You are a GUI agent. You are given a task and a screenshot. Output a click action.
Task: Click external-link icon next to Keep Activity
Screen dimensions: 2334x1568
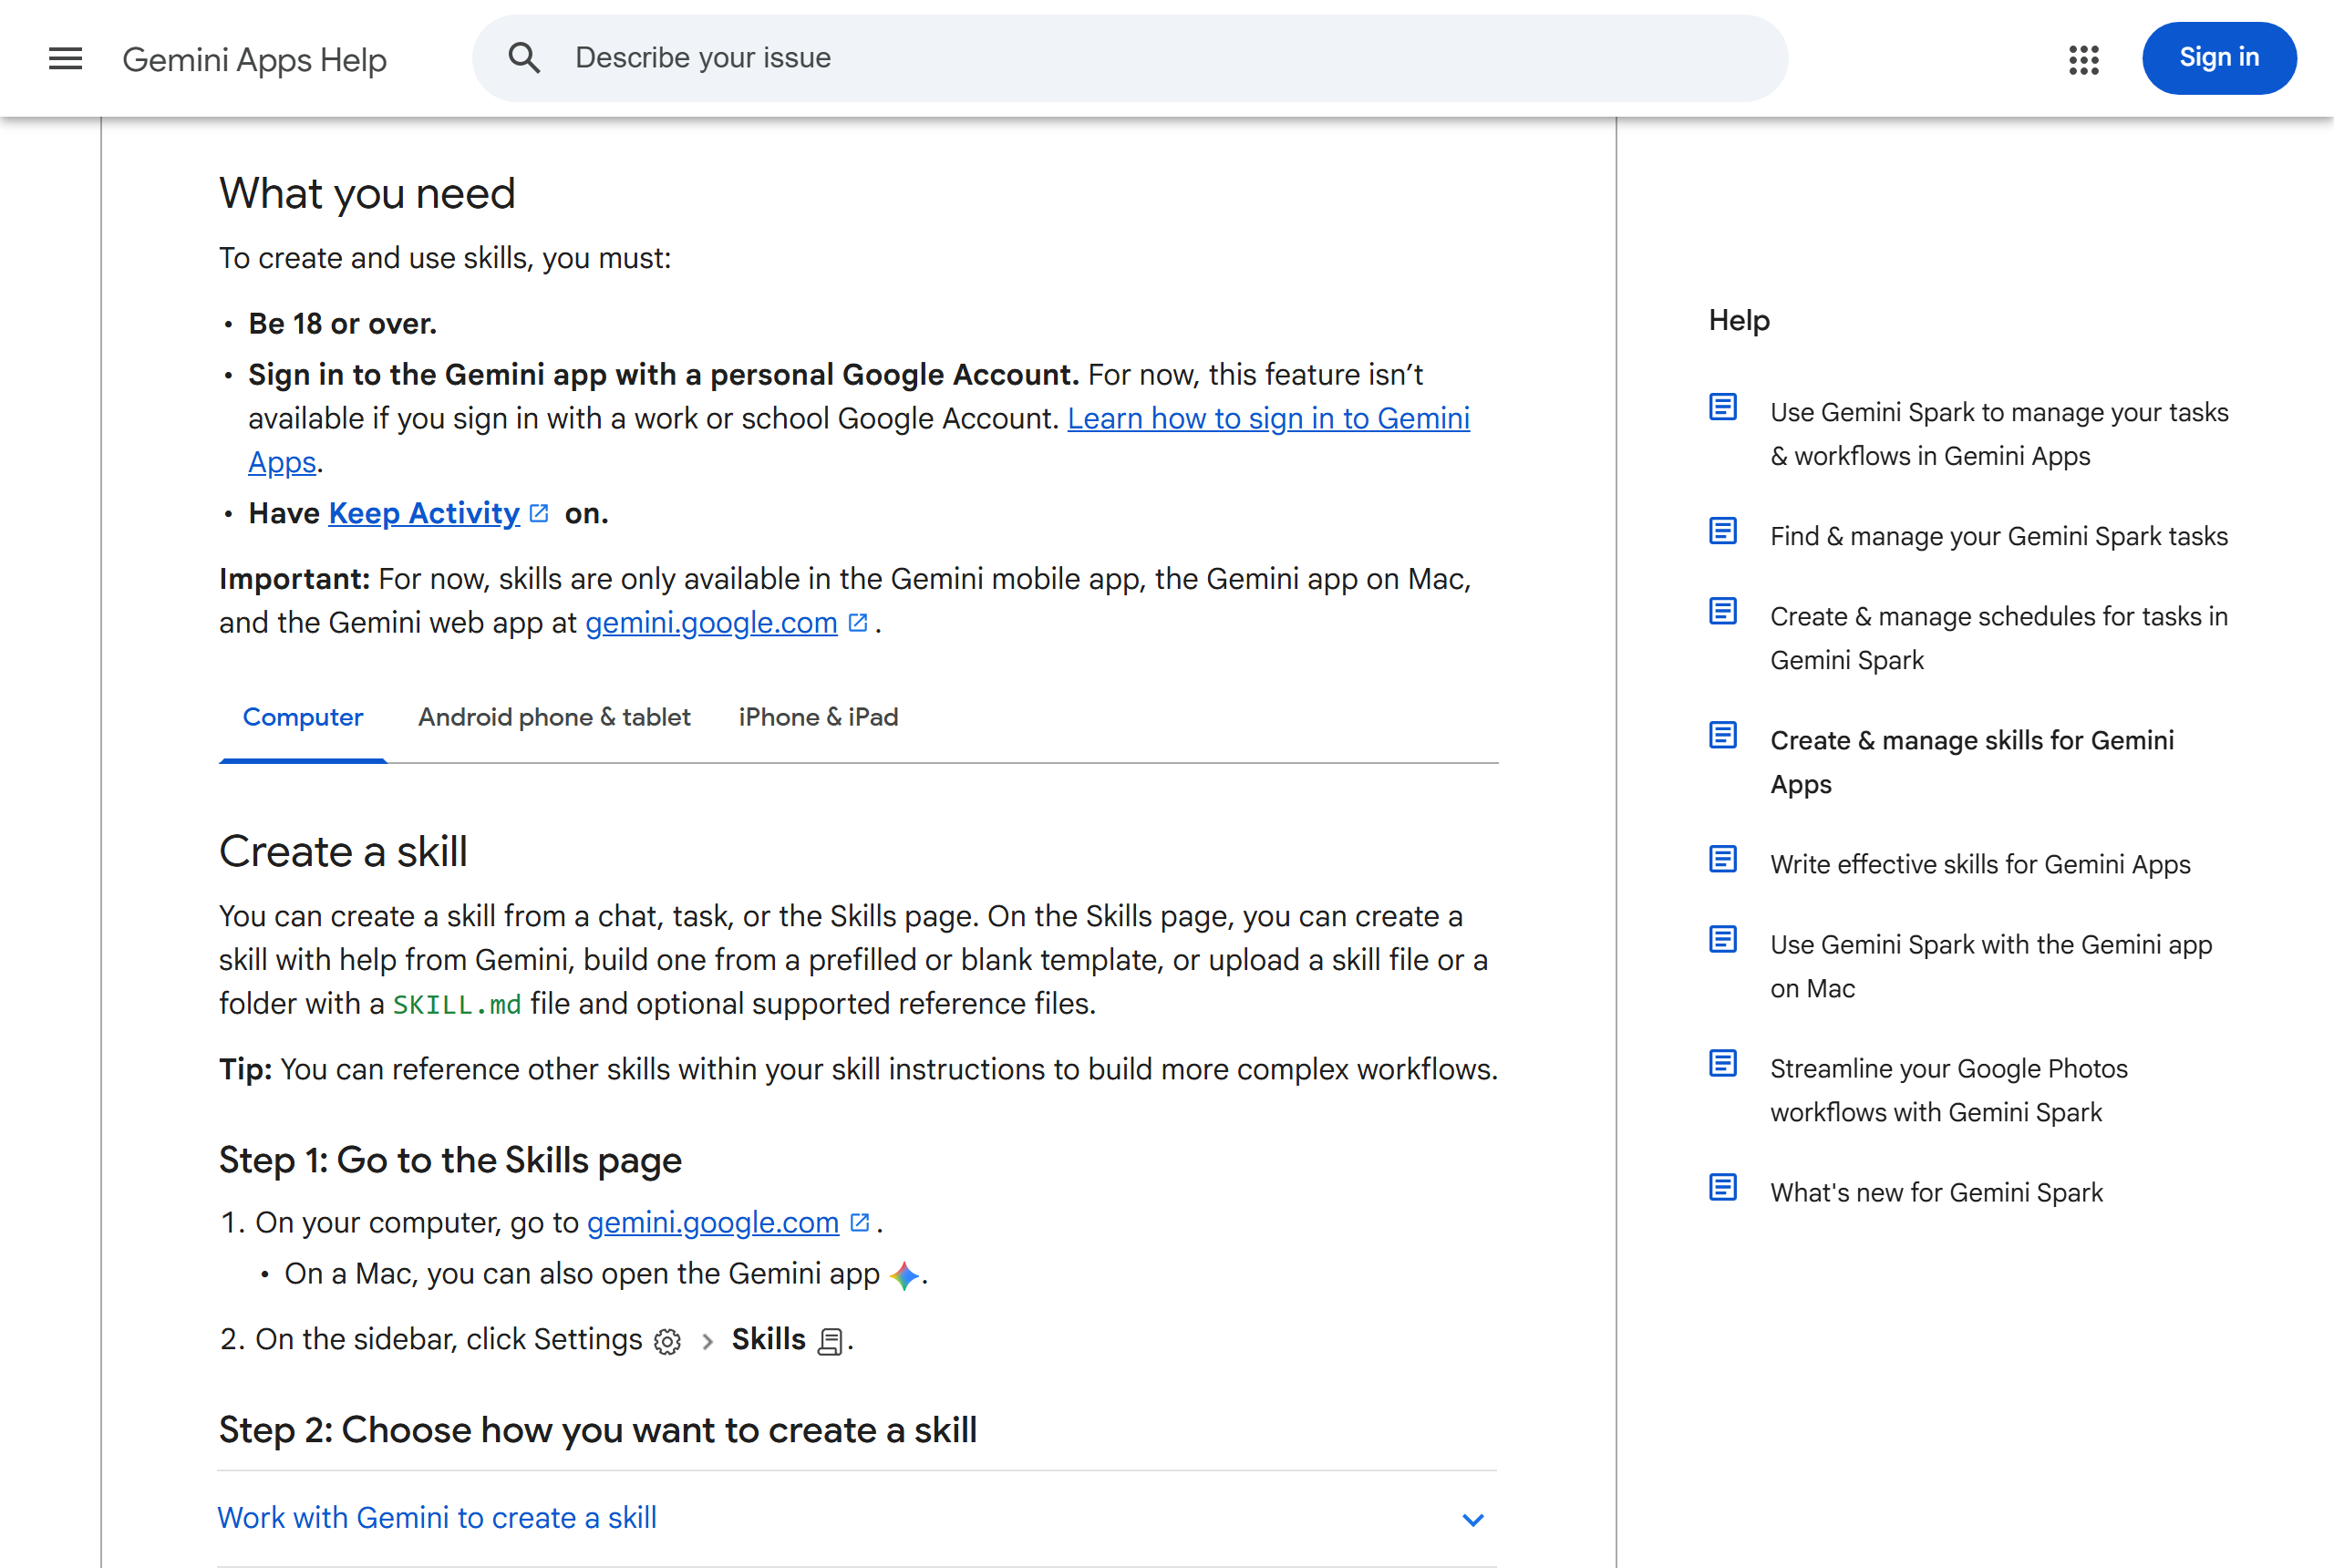(539, 513)
